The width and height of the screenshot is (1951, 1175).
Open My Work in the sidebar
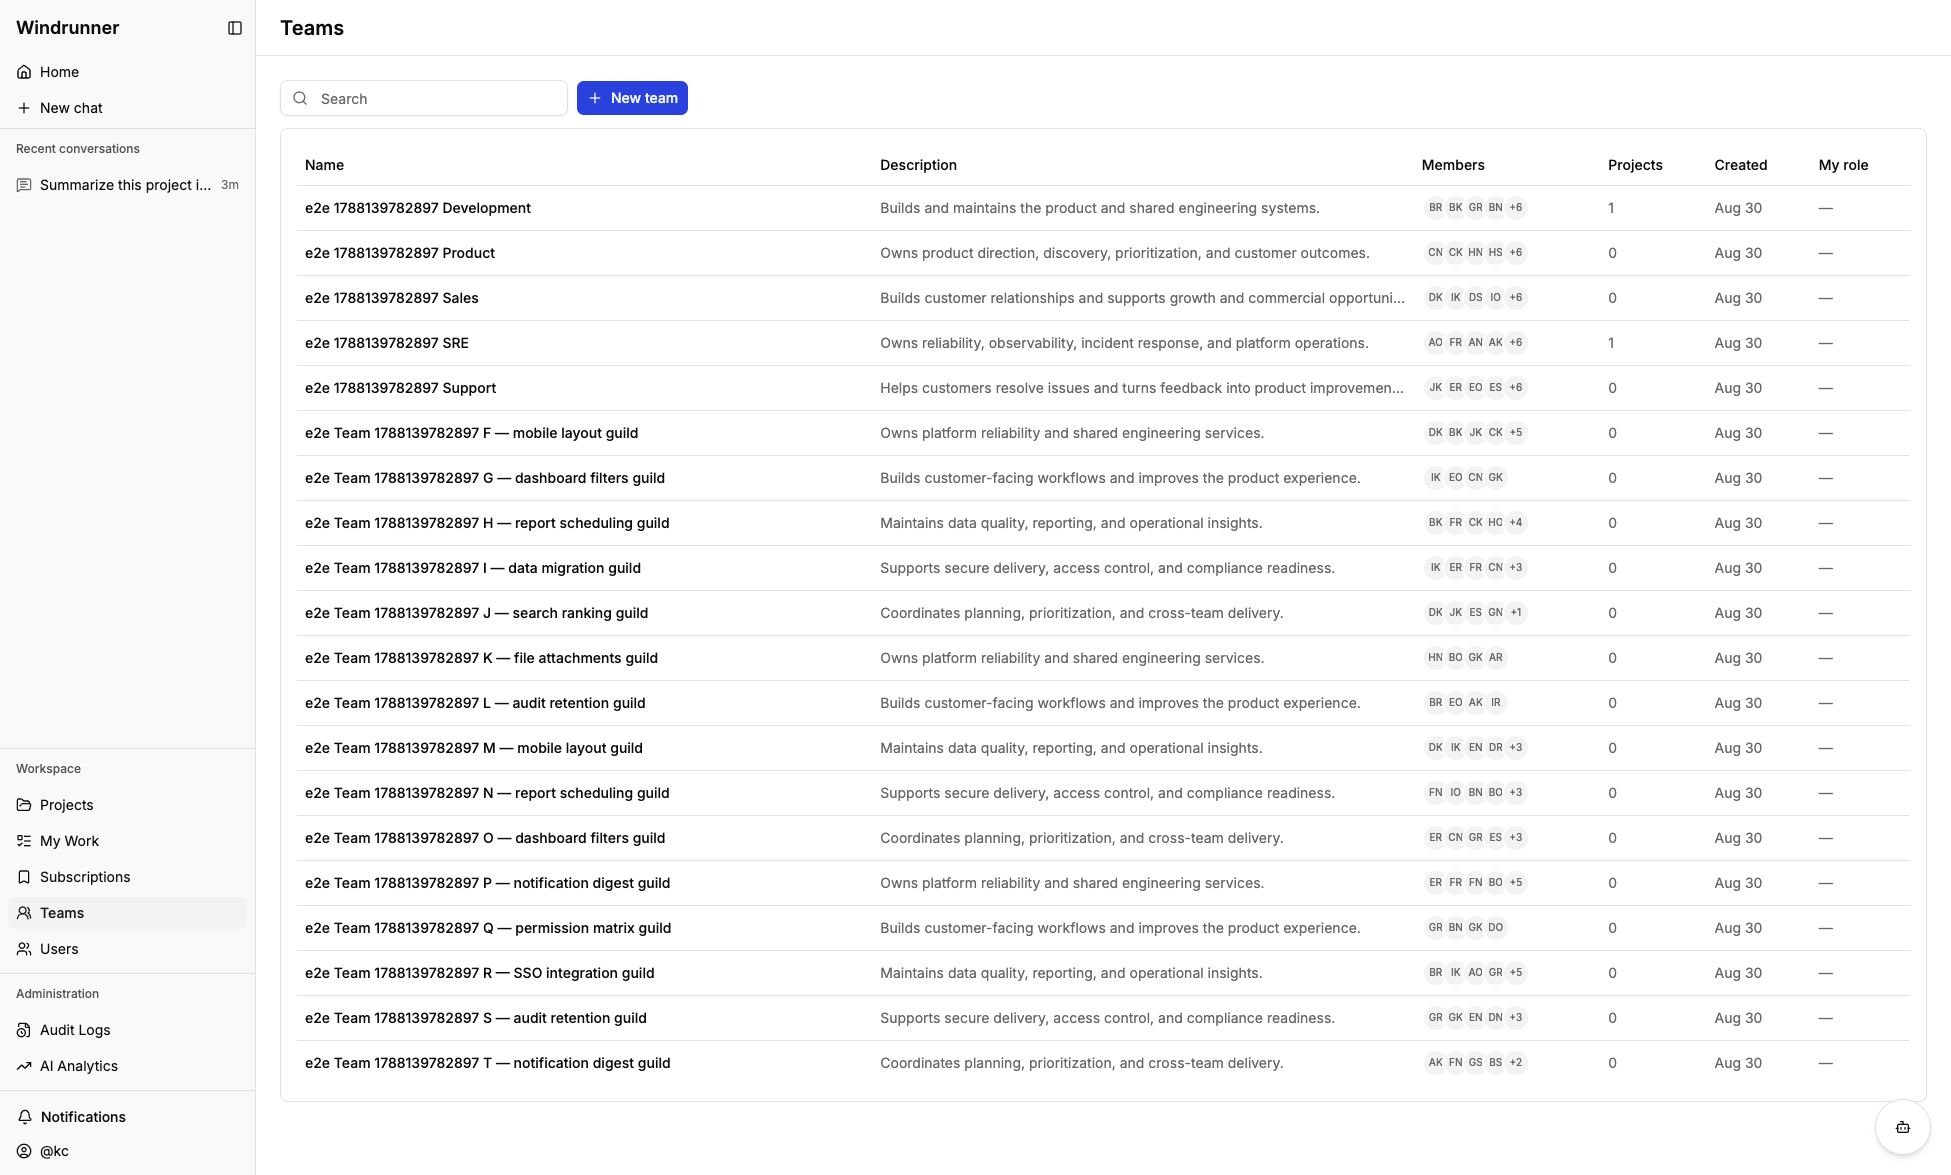click(127, 841)
